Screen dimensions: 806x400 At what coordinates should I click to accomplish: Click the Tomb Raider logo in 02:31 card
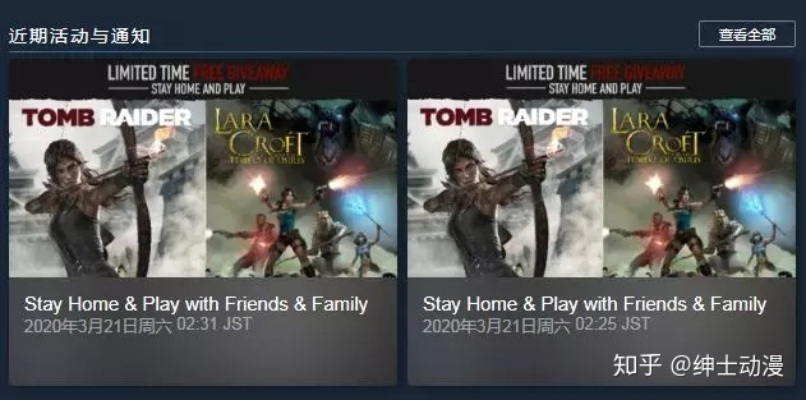106,117
